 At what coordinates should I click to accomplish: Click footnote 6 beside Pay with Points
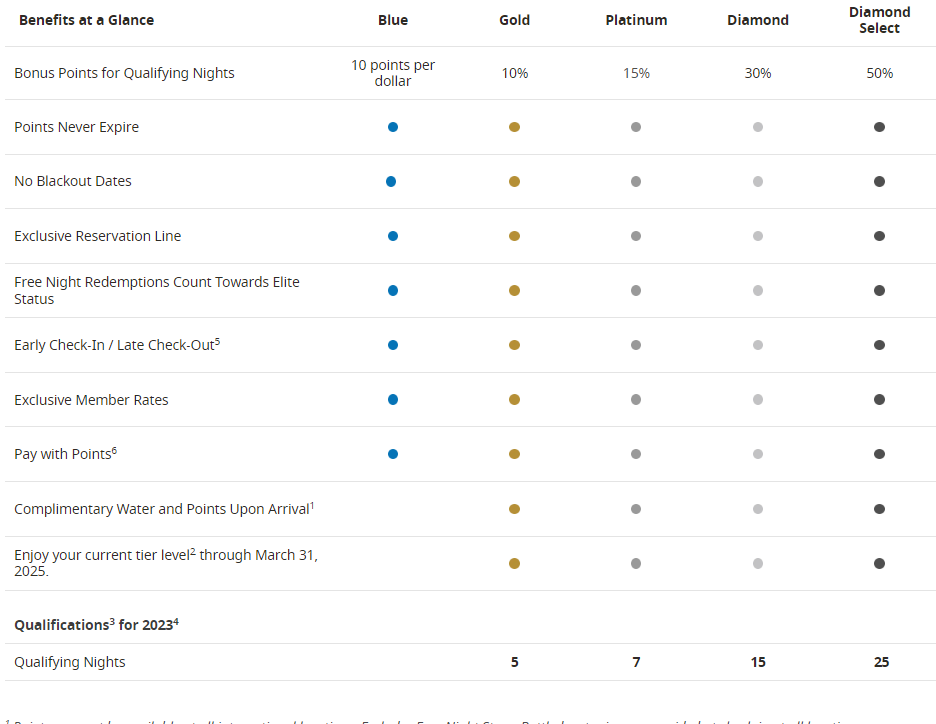pos(114,450)
